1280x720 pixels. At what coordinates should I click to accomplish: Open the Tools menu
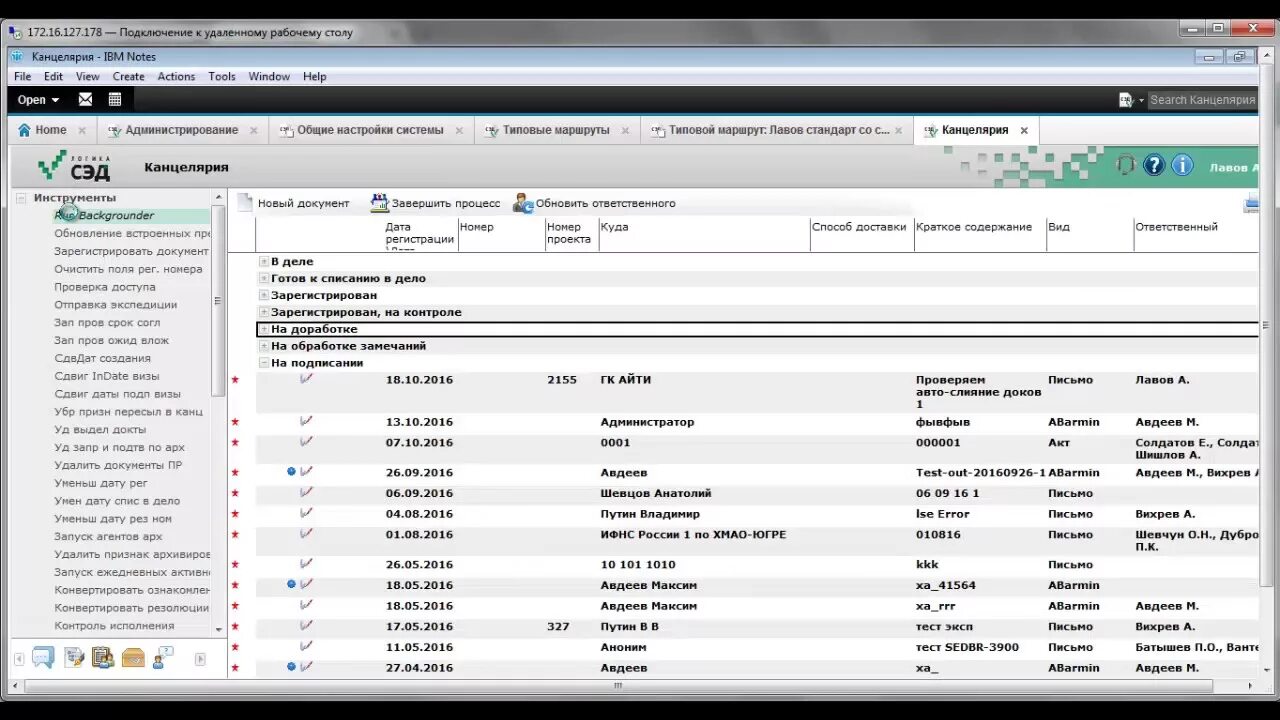tap(222, 76)
